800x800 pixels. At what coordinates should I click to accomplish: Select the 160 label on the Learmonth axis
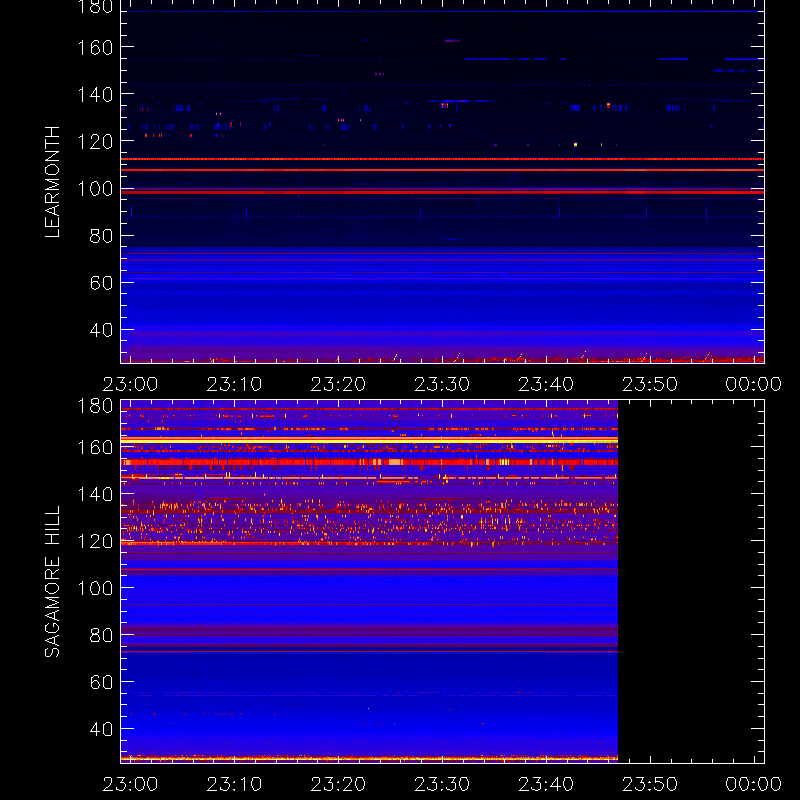95,47
